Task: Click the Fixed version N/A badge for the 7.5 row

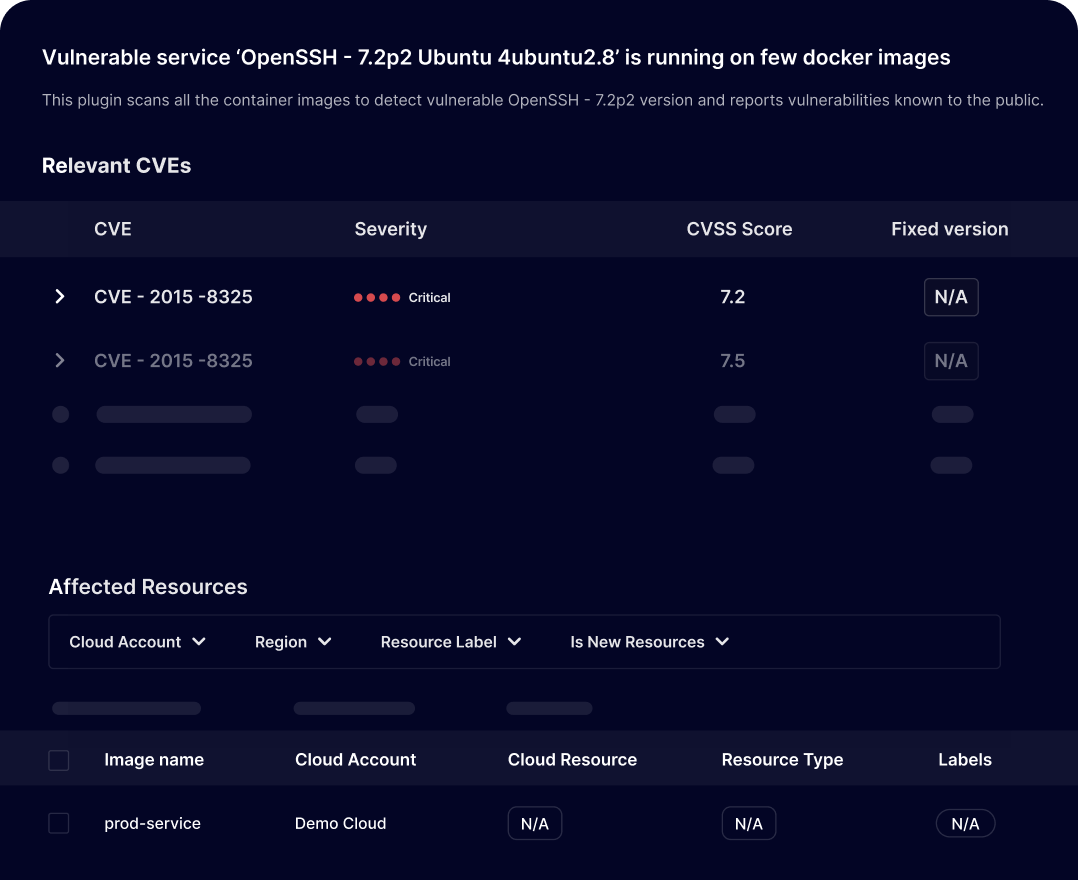Action: [950, 361]
